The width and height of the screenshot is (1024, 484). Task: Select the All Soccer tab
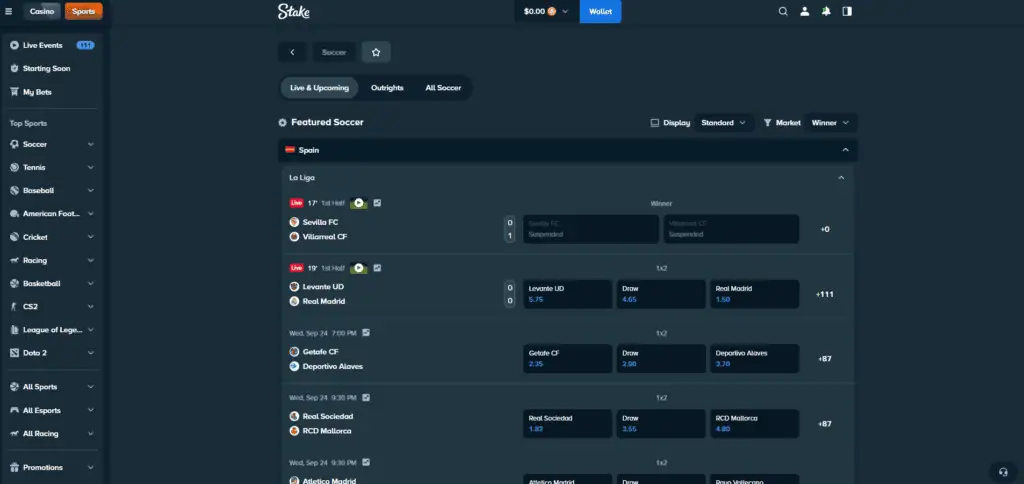tap(443, 88)
